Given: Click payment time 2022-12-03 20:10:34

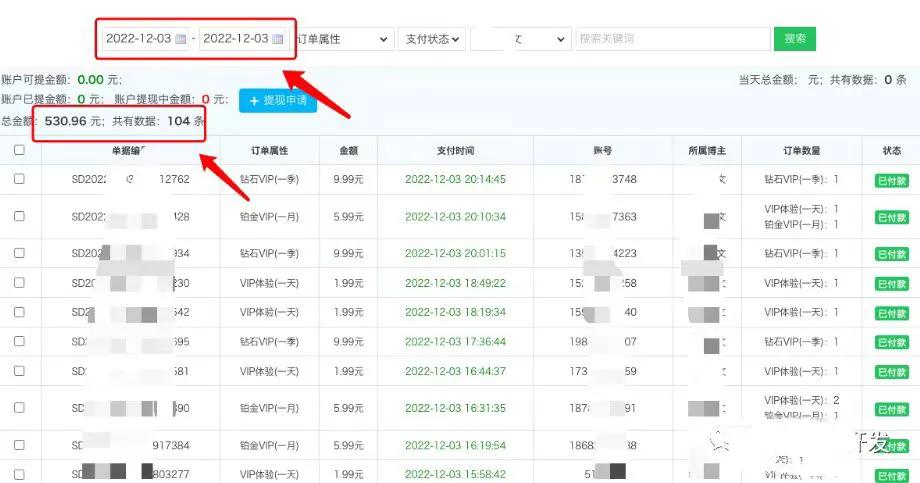Looking at the screenshot, I should pyautogui.click(x=455, y=217).
